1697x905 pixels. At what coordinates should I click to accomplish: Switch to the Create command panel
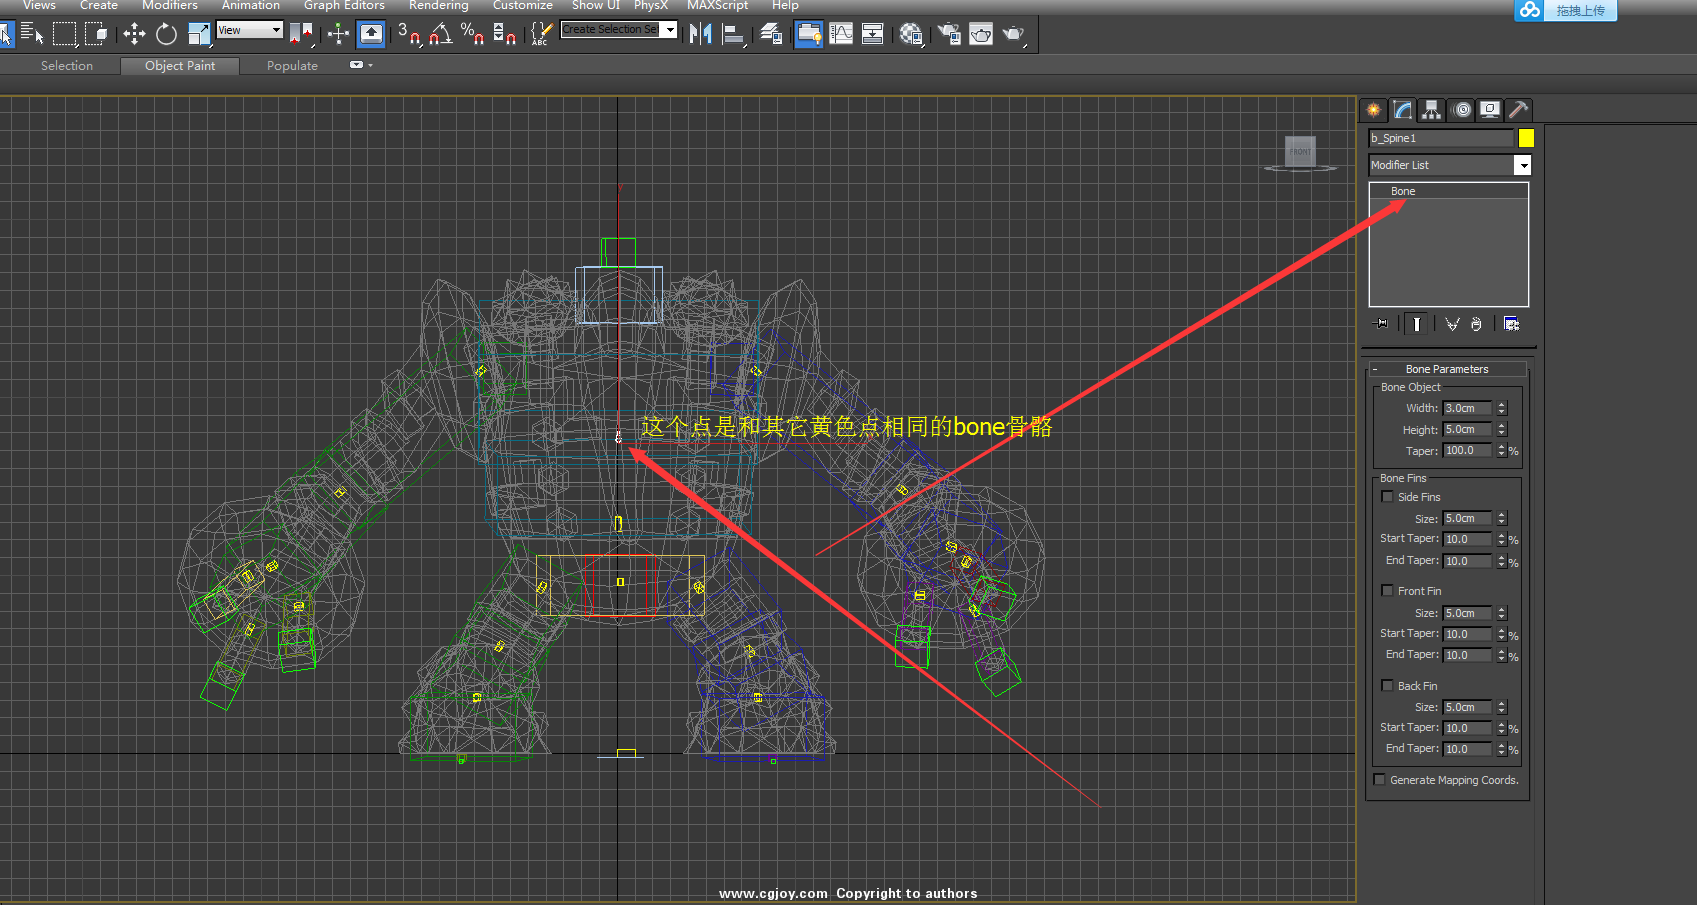1374,110
